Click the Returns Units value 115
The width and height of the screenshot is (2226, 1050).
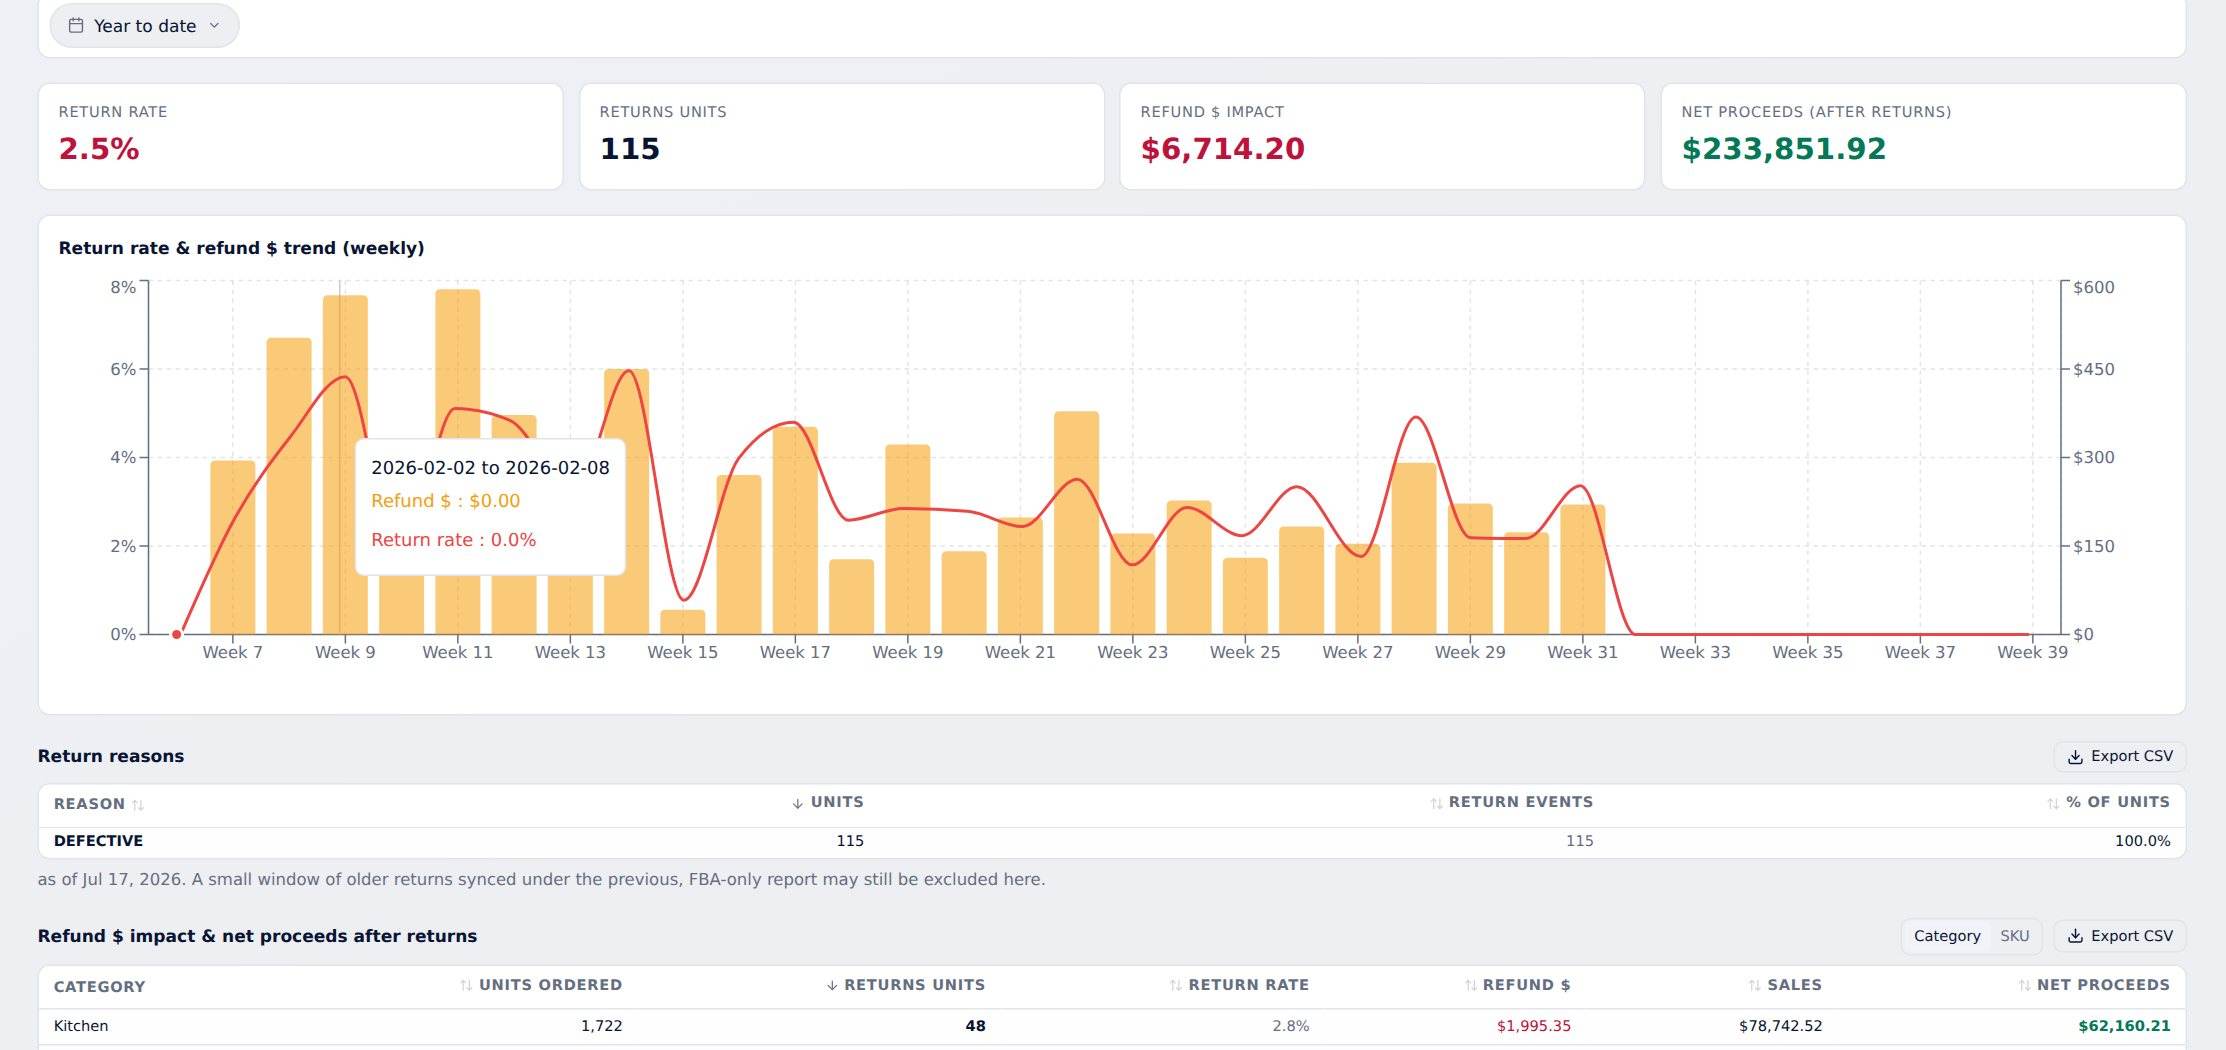coord(630,149)
